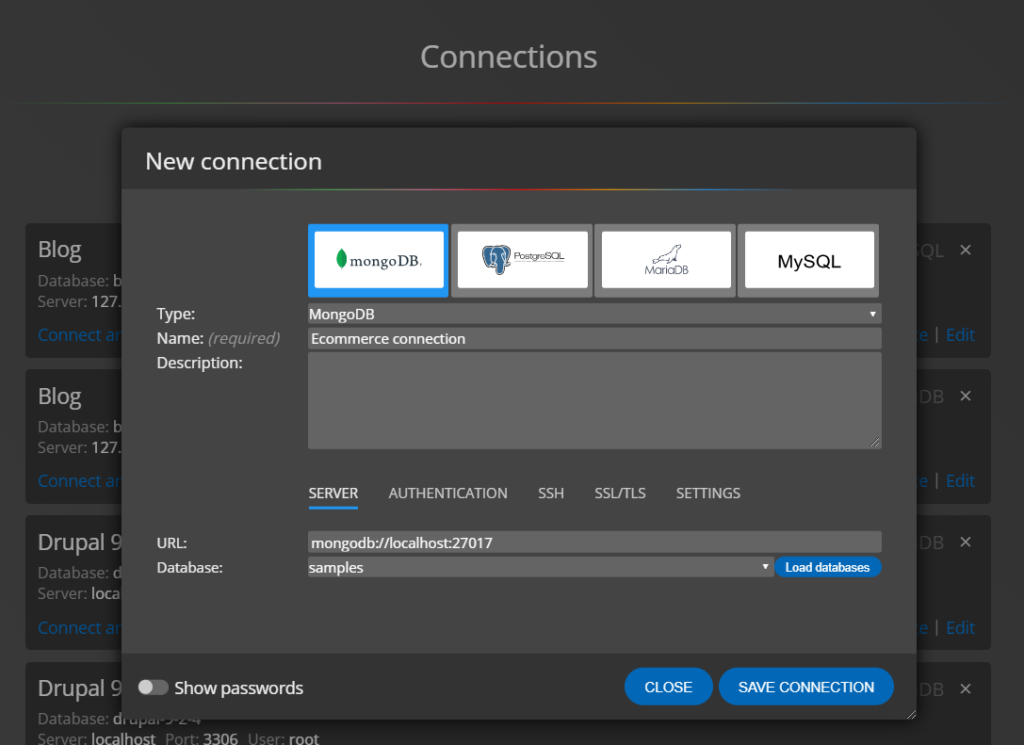This screenshot has width=1024, height=745.
Task: Click the 'Name: (required)' label
Action: coord(218,338)
